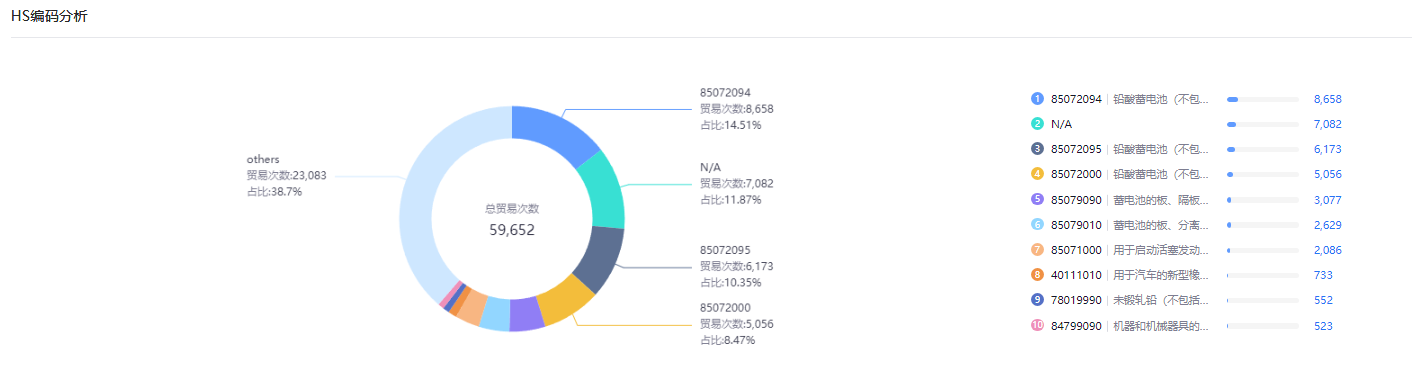The width and height of the screenshot is (1412, 375).
Task: Select the light blue 85079010 donut segment
Action: click(x=495, y=315)
